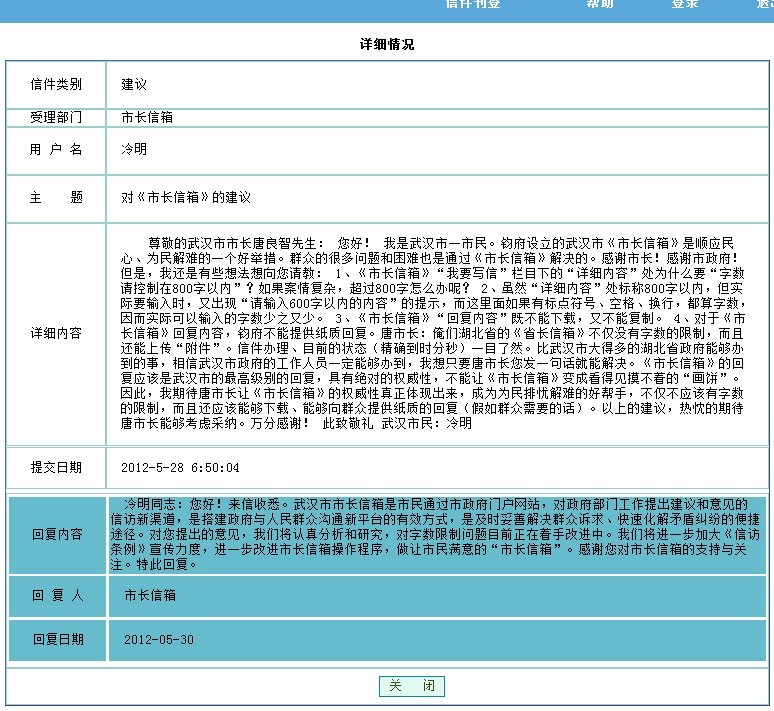
Task: Click the 详细情况 page heading
Action: [x=387, y=44]
